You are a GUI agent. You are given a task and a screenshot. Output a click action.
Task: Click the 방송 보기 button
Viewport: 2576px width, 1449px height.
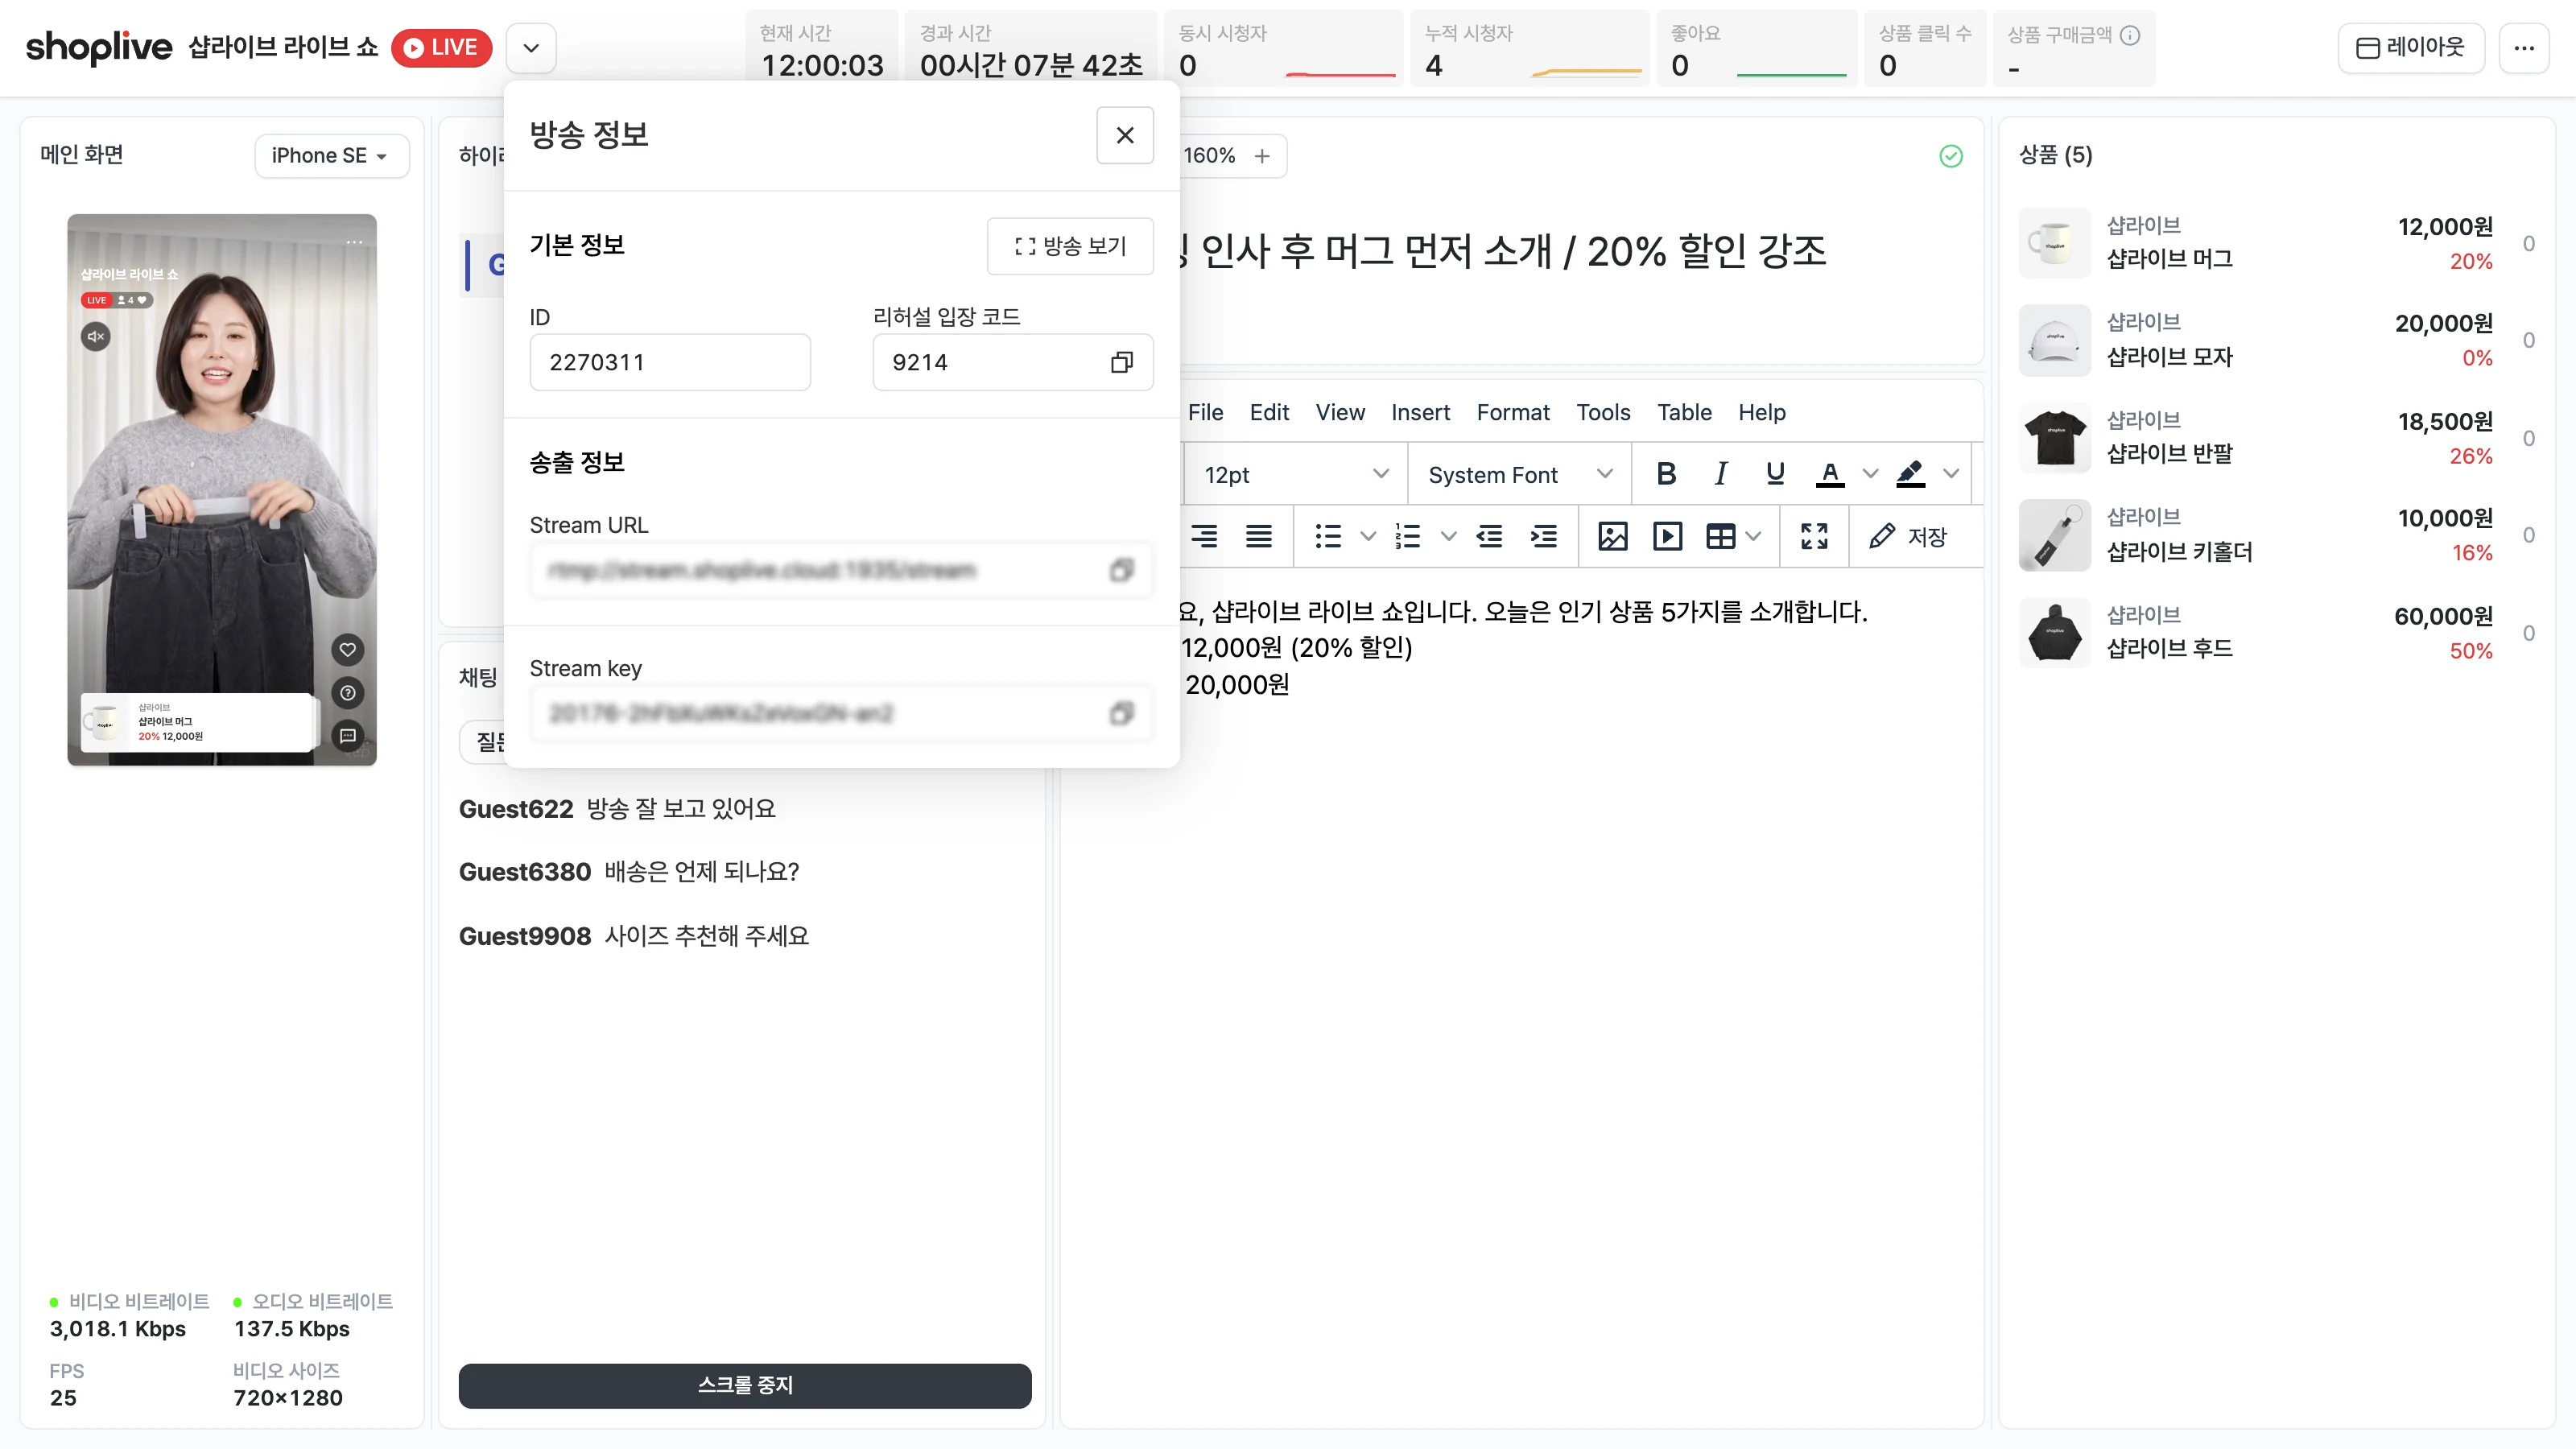point(1070,246)
